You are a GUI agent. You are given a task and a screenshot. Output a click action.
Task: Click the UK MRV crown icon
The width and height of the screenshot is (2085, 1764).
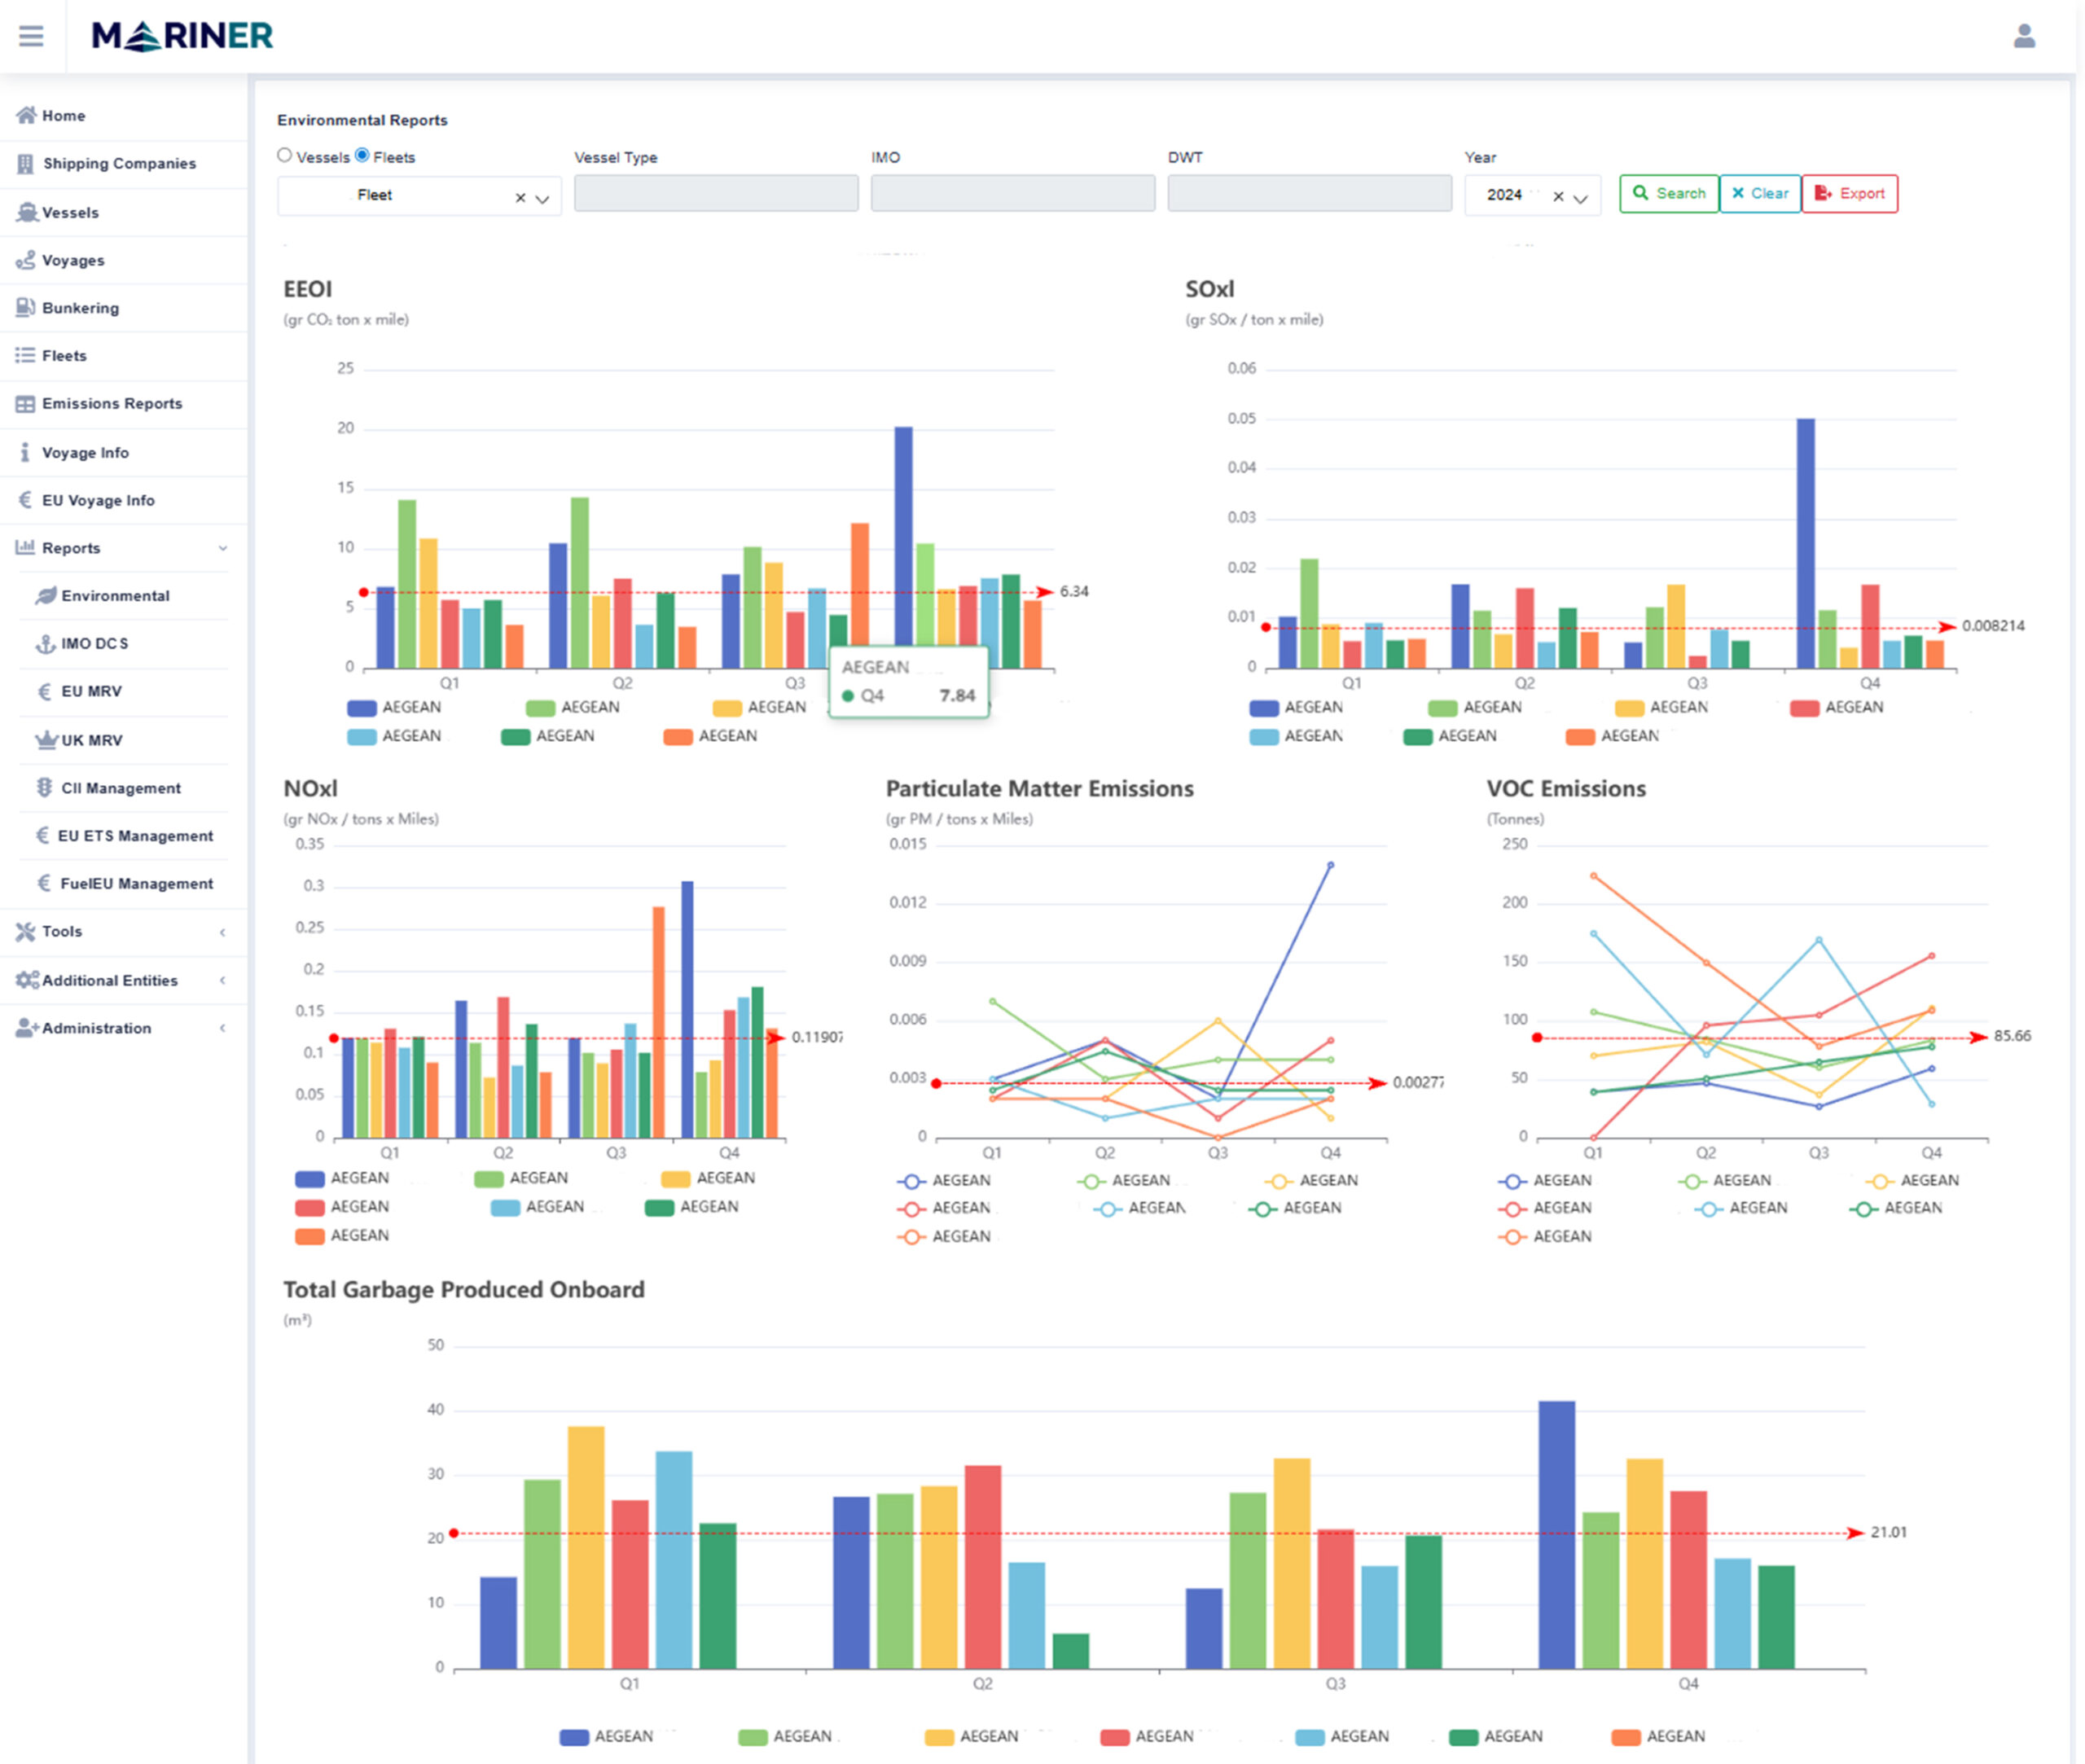[46, 740]
